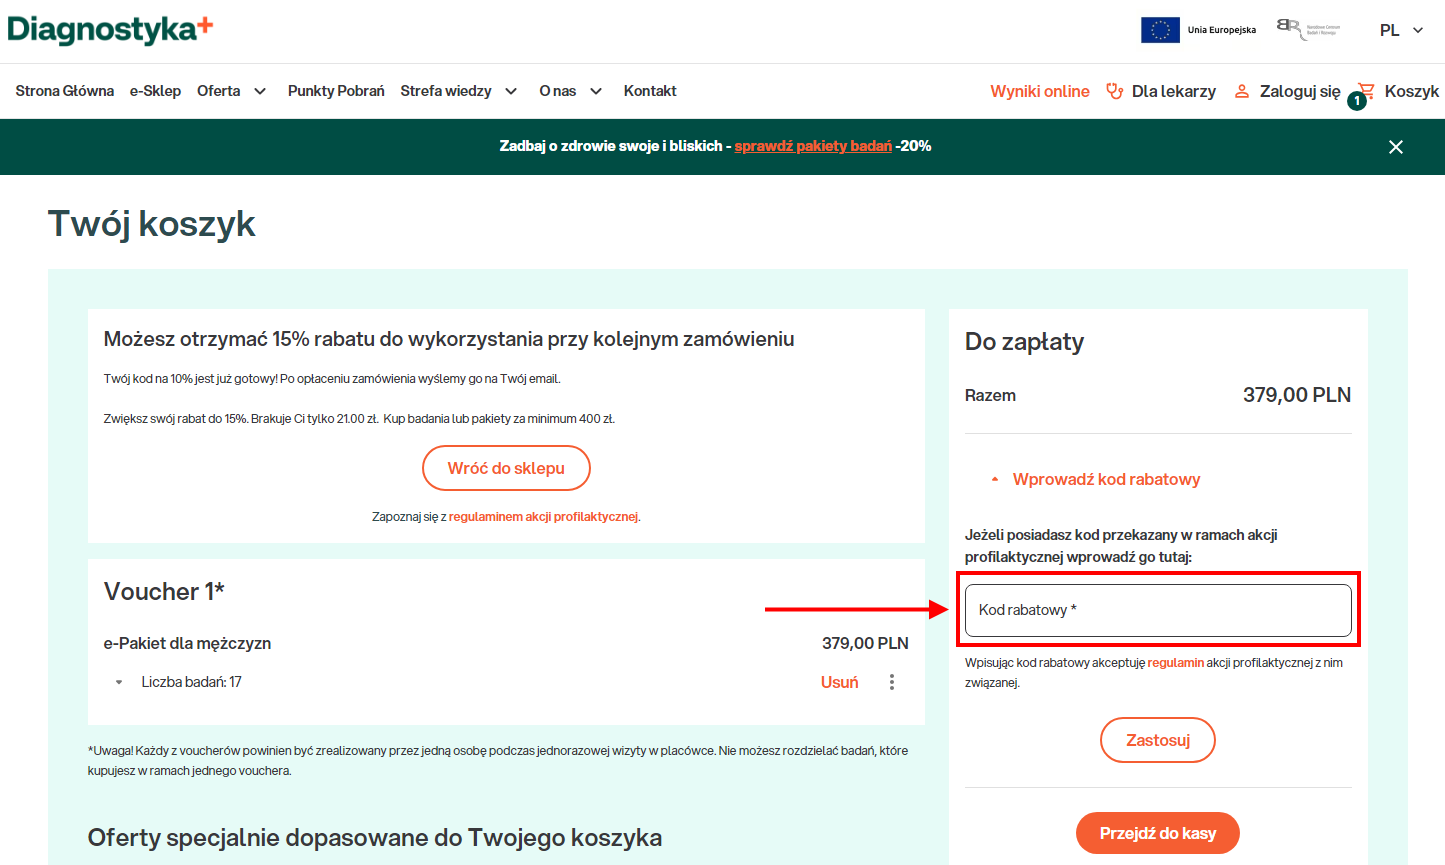Open the Kontakt page

click(x=650, y=91)
